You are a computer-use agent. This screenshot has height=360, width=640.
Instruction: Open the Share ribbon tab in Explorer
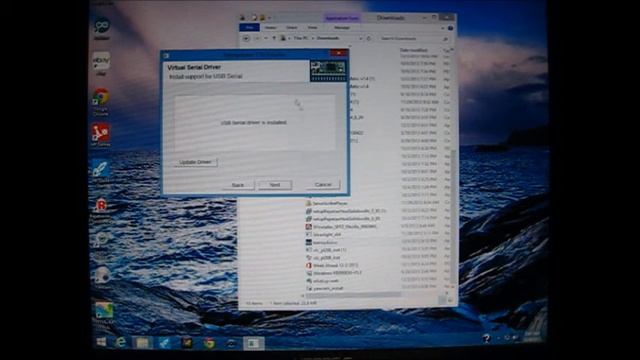[x=291, y=27]
